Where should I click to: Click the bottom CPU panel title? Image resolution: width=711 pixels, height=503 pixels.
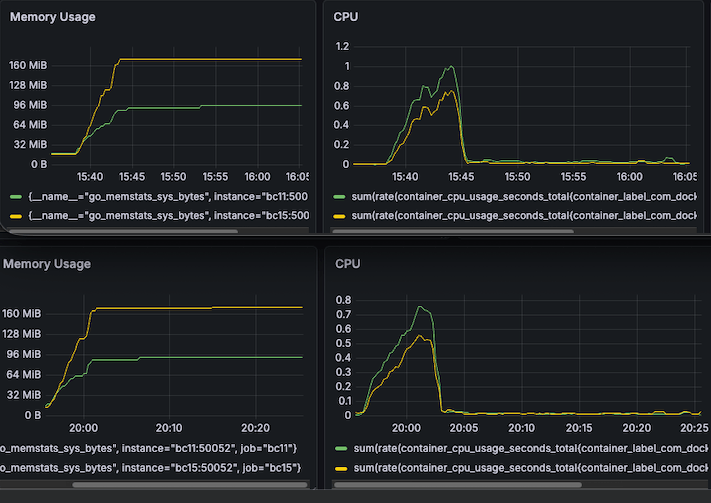point(347,264)
